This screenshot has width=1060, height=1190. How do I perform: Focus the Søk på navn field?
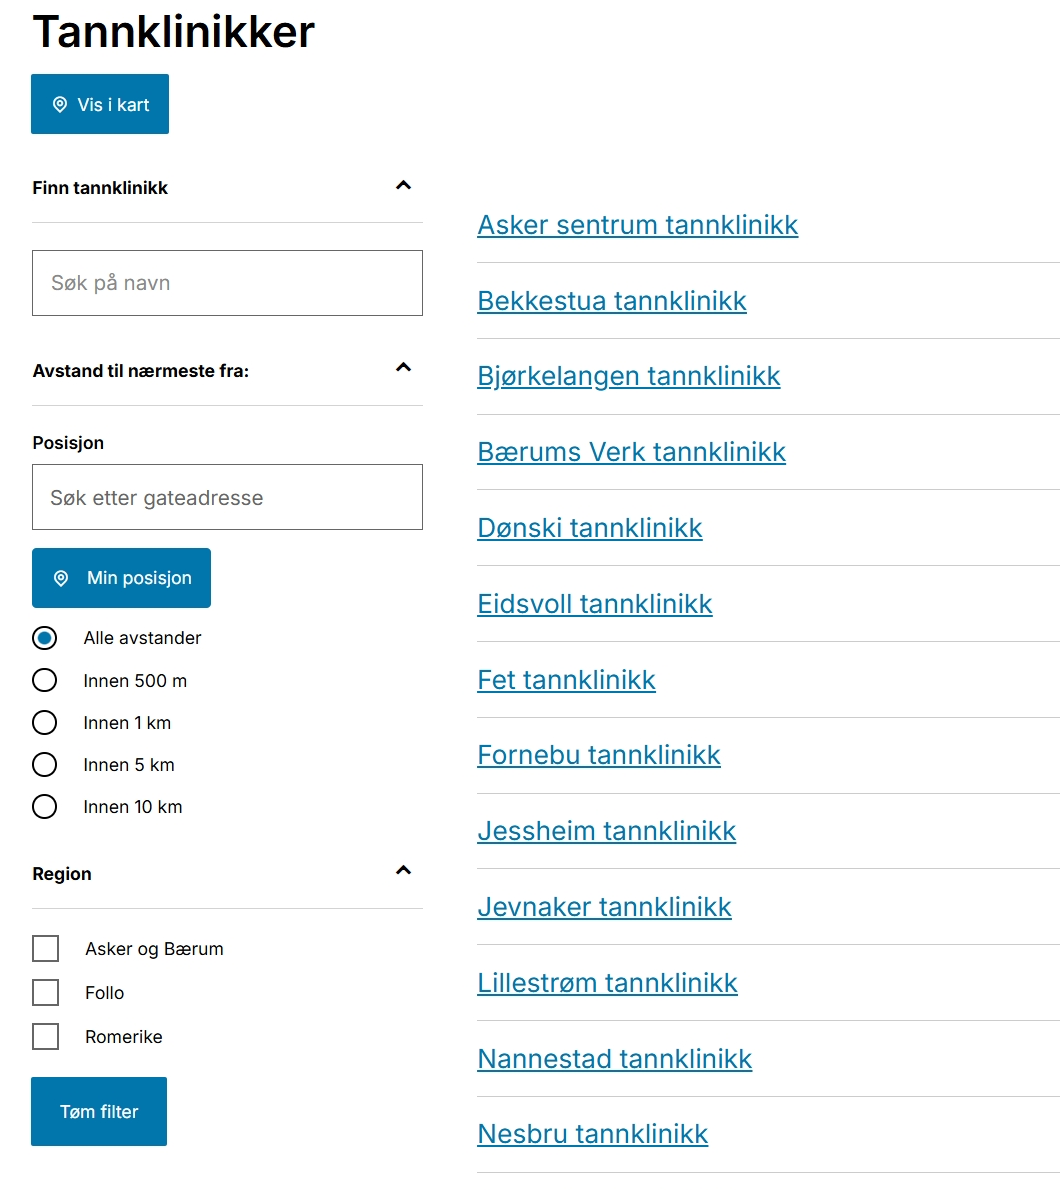(227, 283)
